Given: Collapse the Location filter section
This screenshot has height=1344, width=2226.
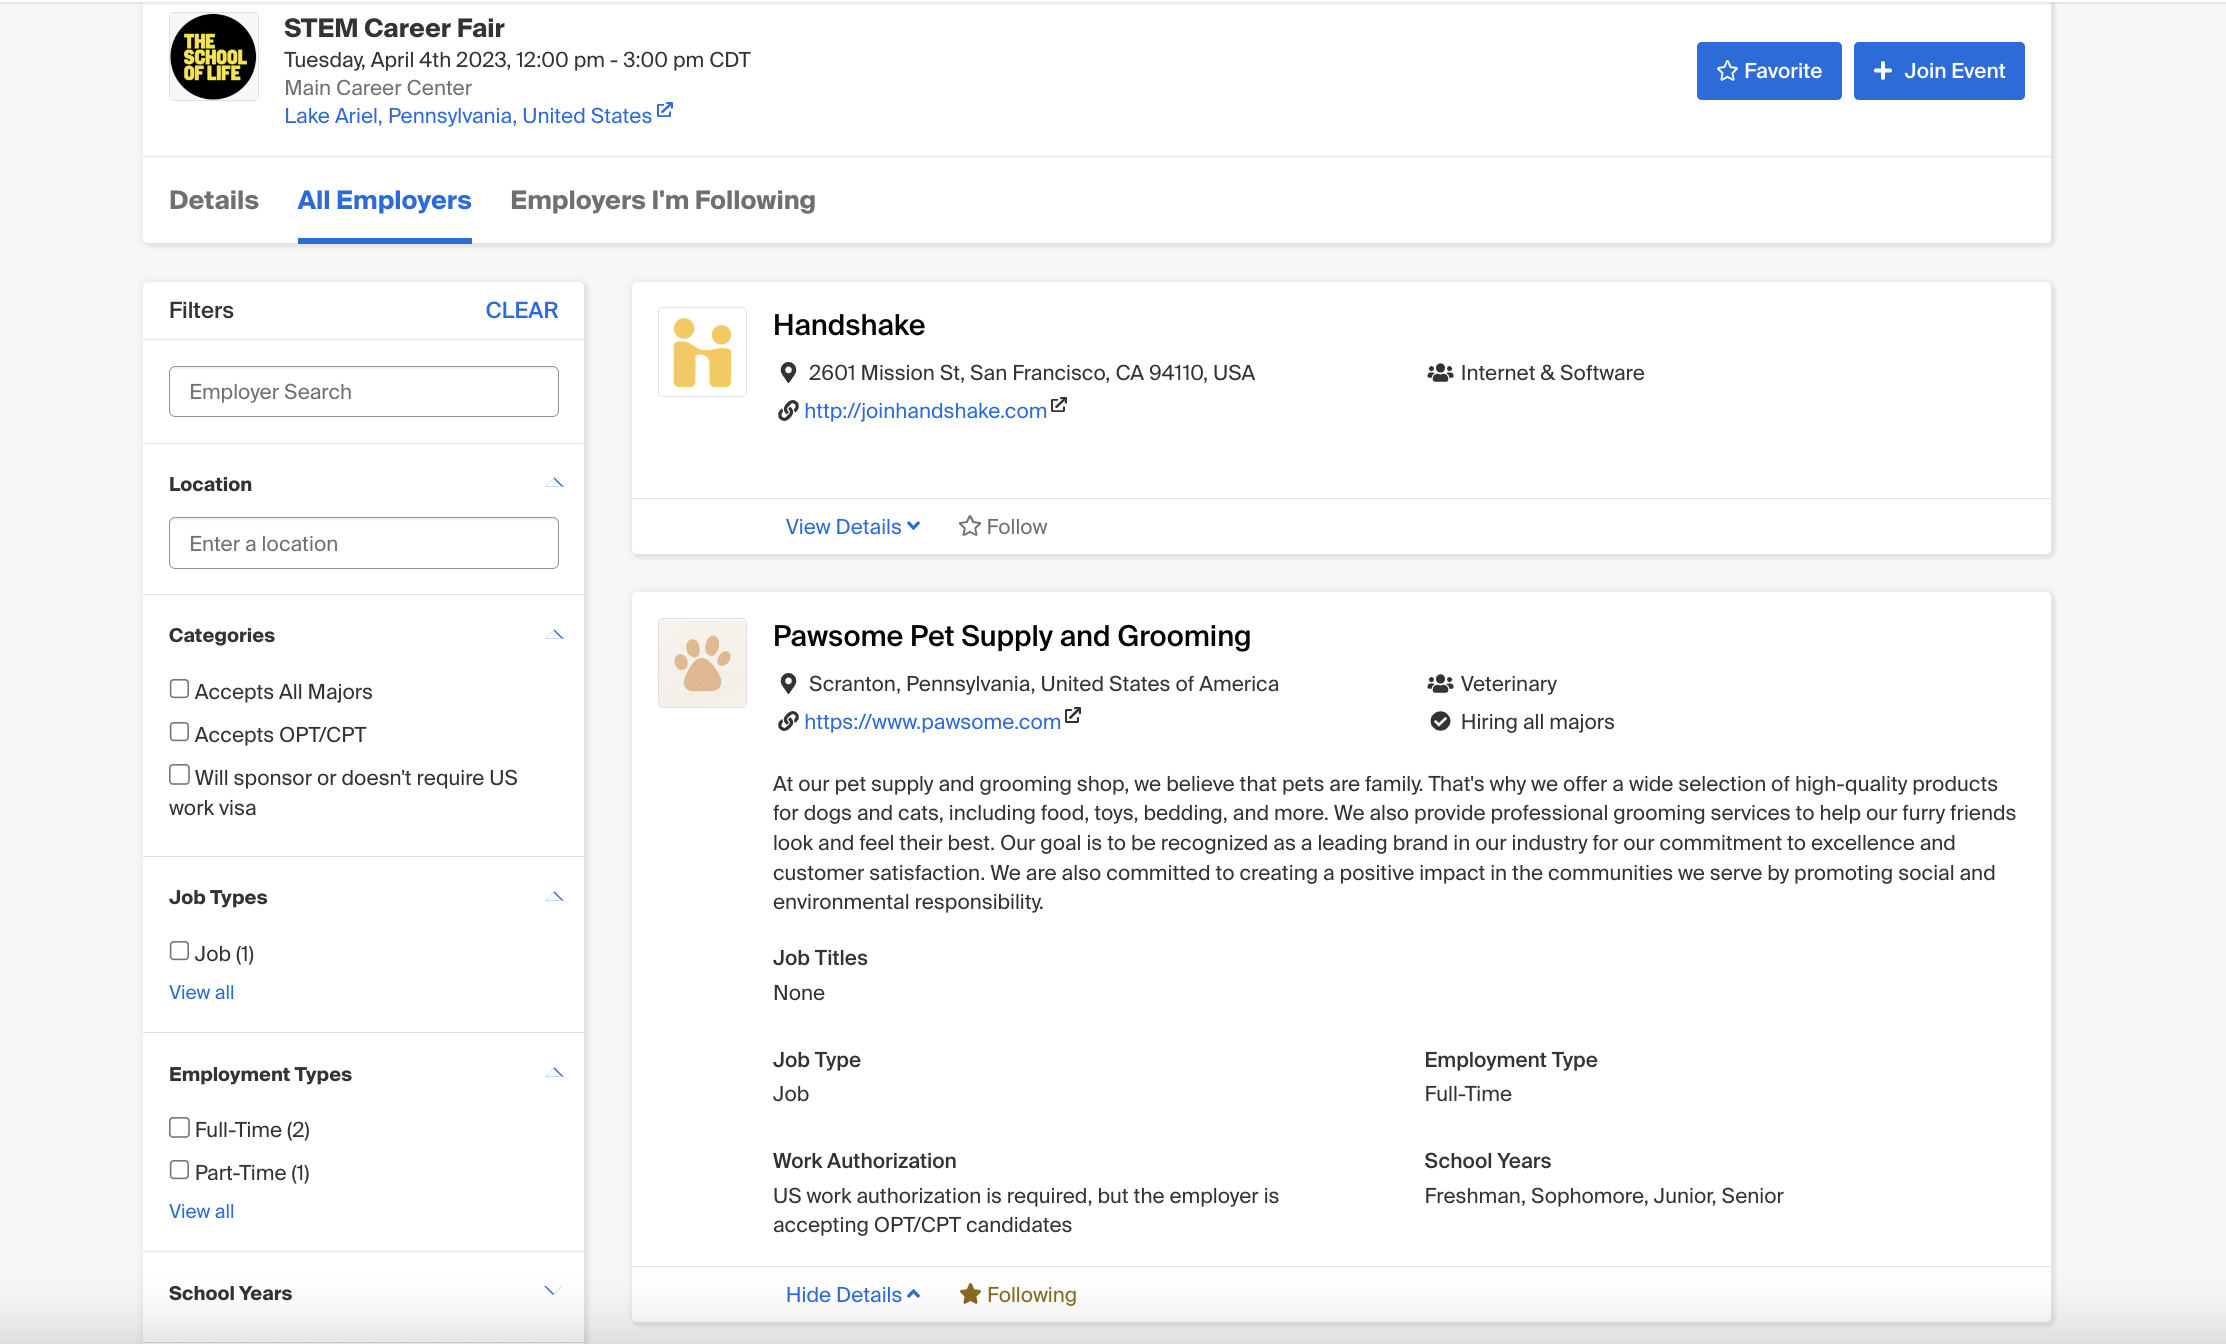Looking at the screenshot, I should [555, 484].
